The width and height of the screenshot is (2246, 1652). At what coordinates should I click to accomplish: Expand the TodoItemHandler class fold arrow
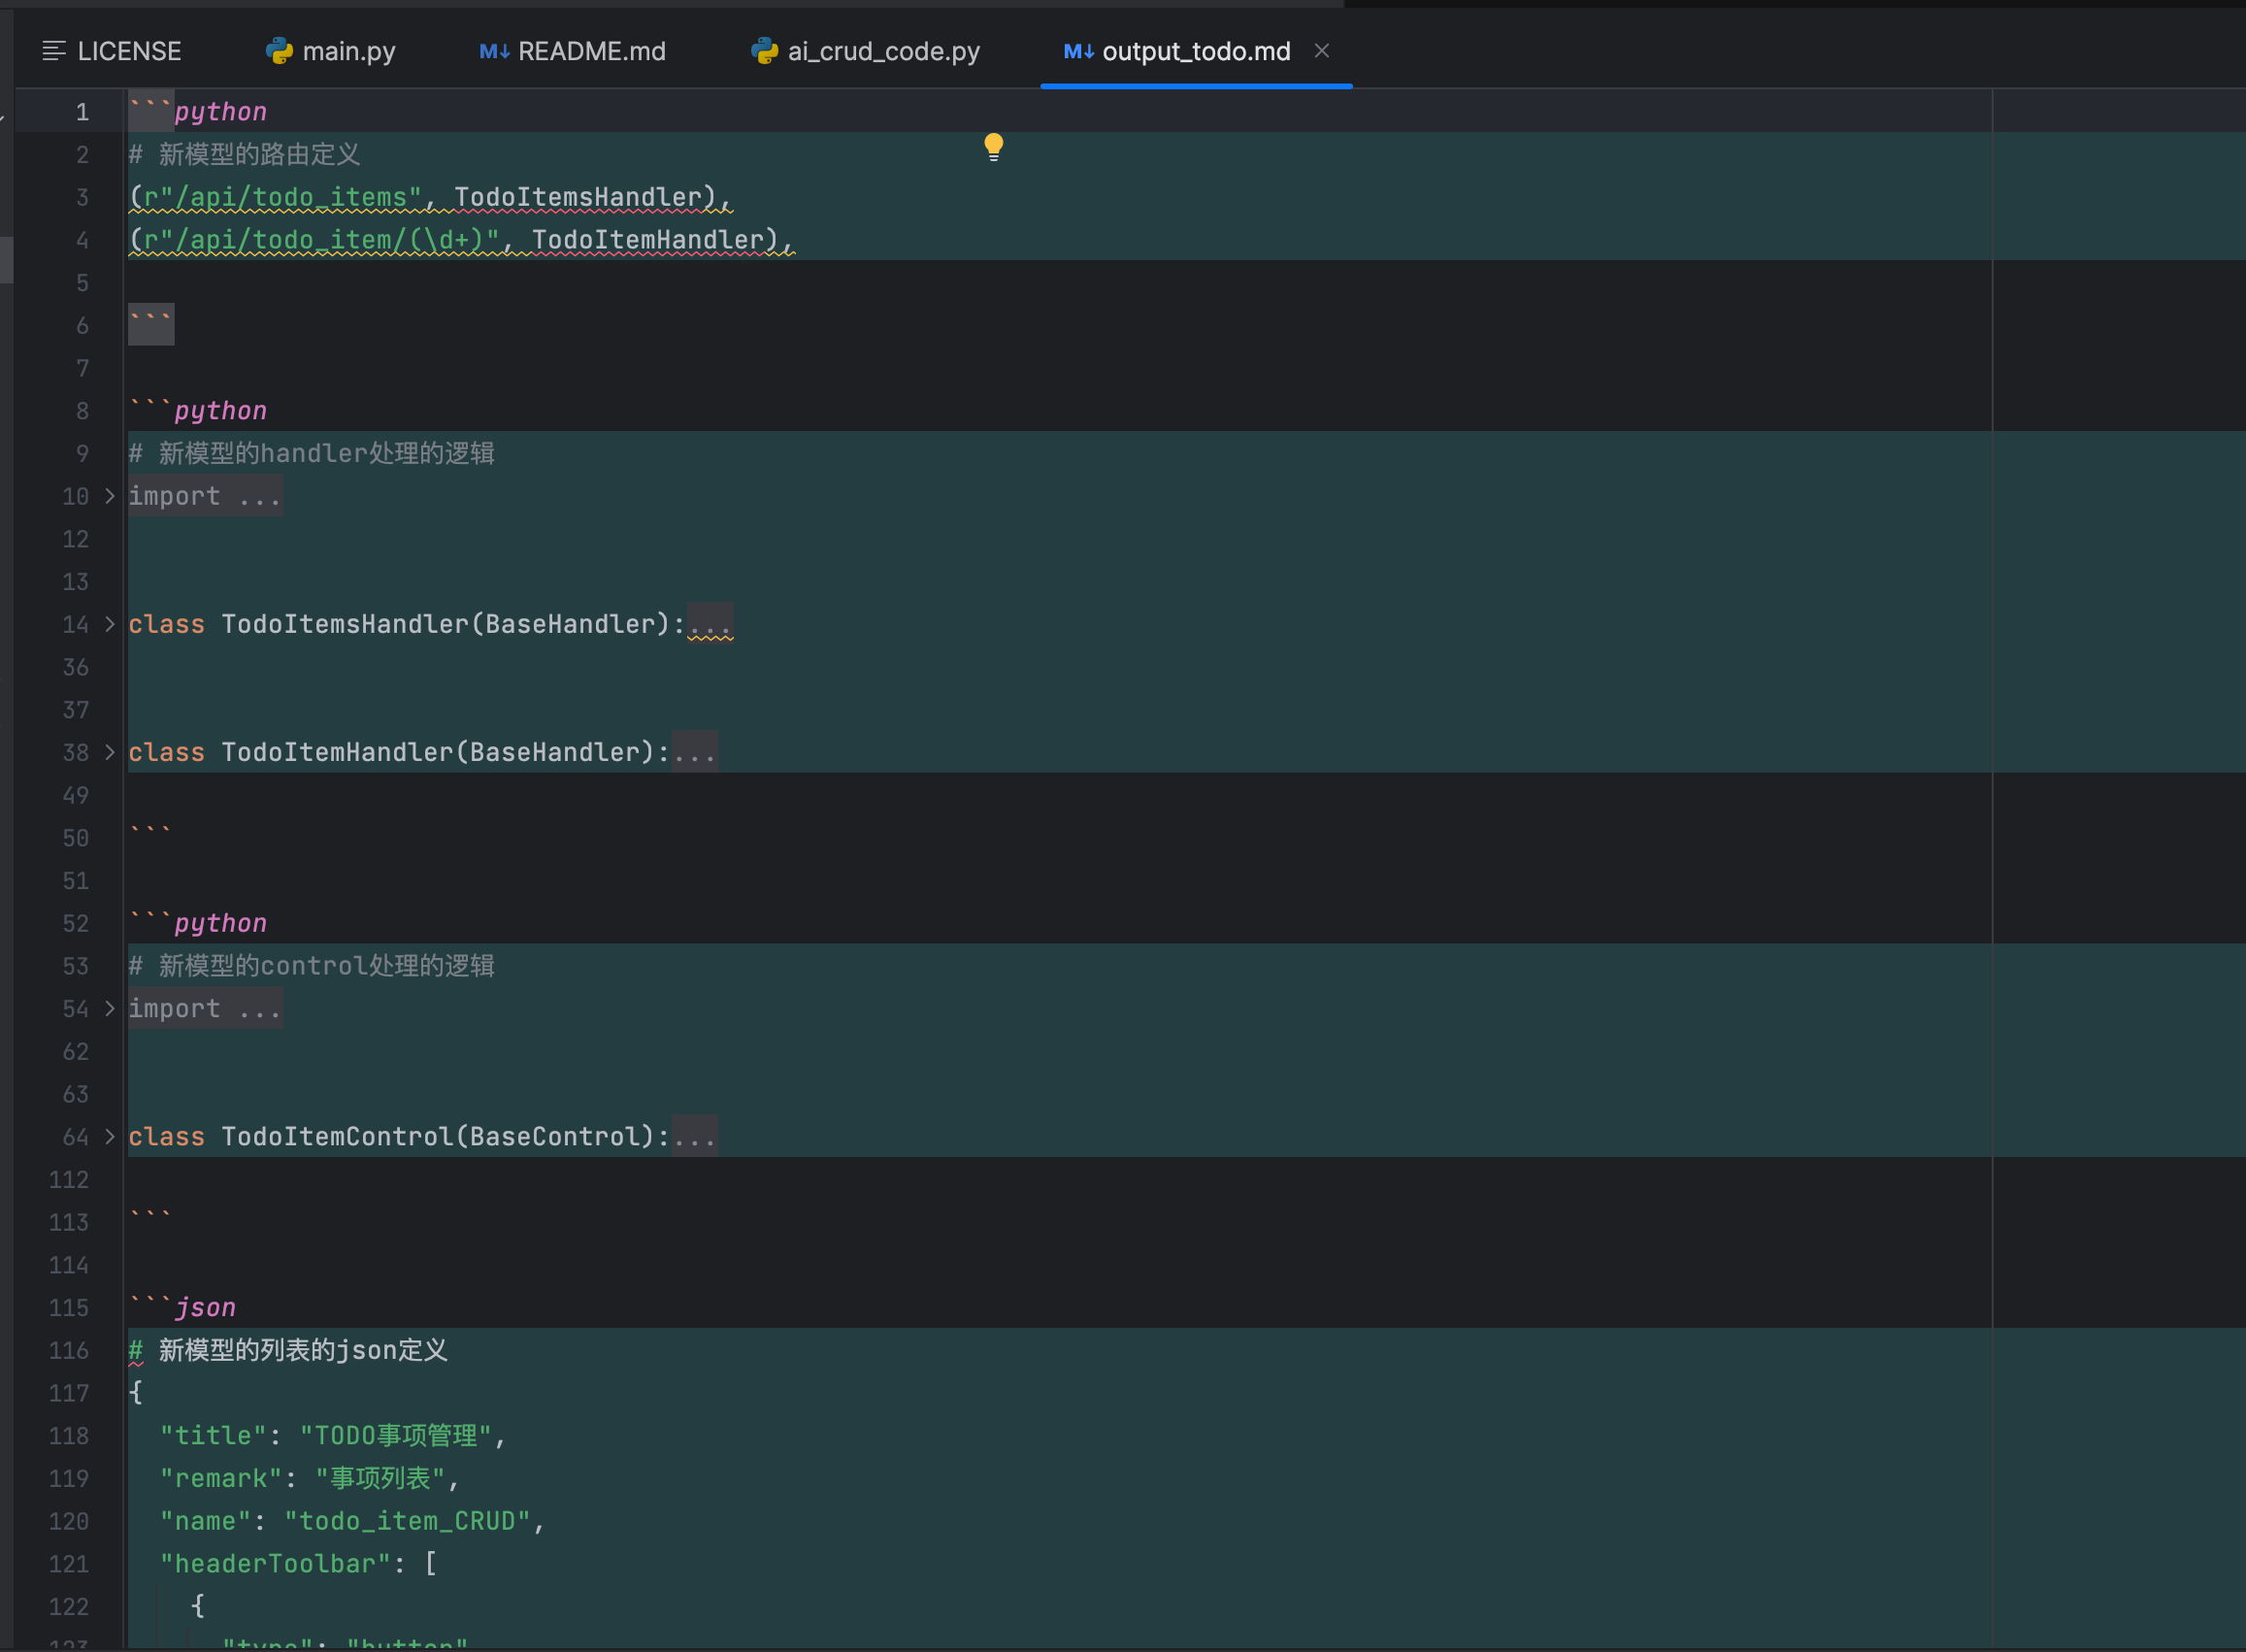click(110, 752)
